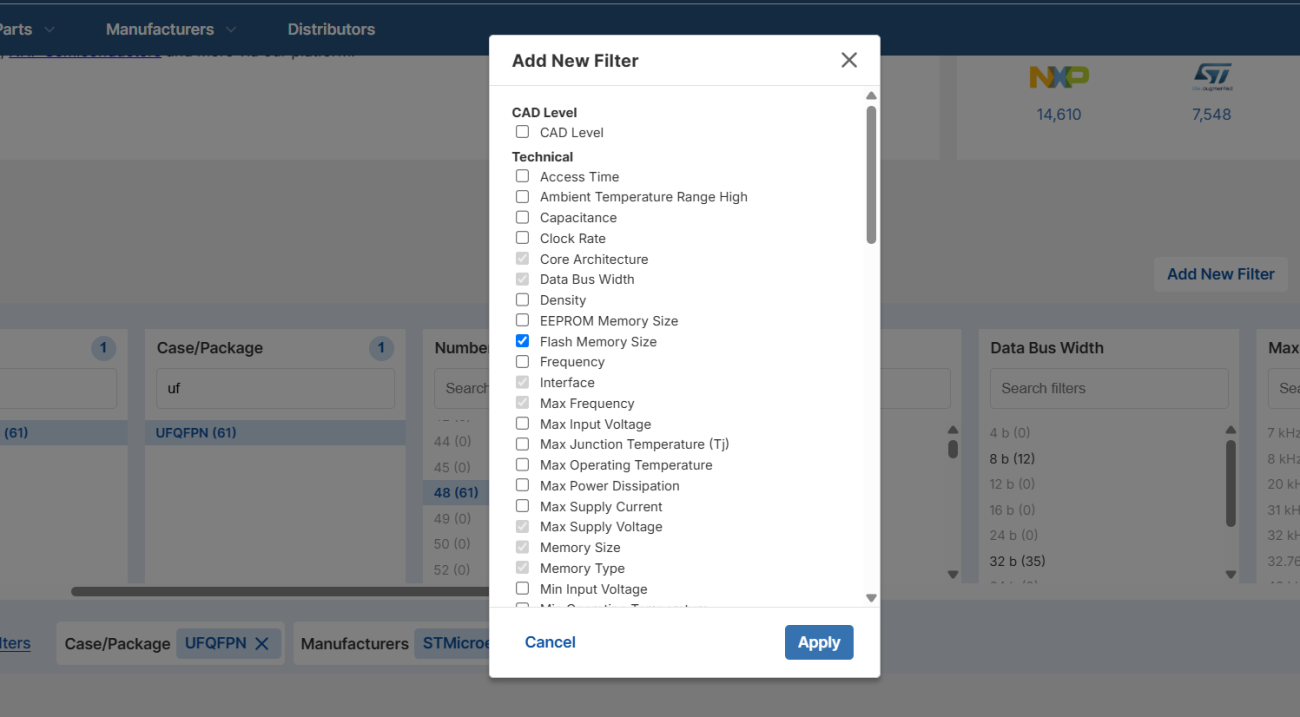The height and width of the screenshot is (717, 1300).
Task: Apply the selected filters
Action: [x=819, y=642]
